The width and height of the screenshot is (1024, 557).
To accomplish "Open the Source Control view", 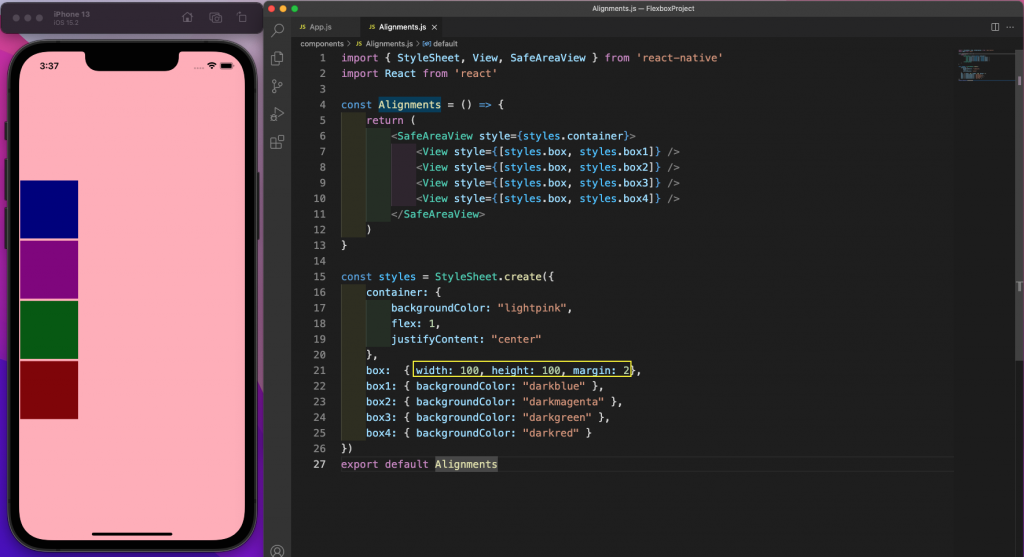I will [x=278, y=87].
